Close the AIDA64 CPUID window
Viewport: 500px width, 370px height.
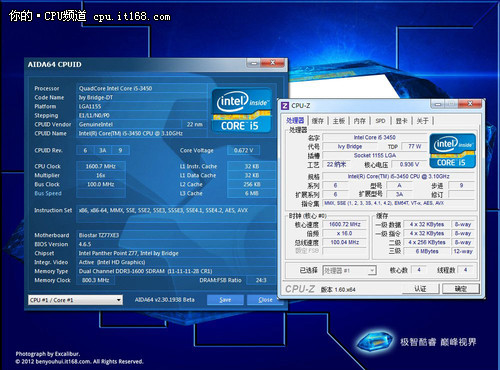273,63
